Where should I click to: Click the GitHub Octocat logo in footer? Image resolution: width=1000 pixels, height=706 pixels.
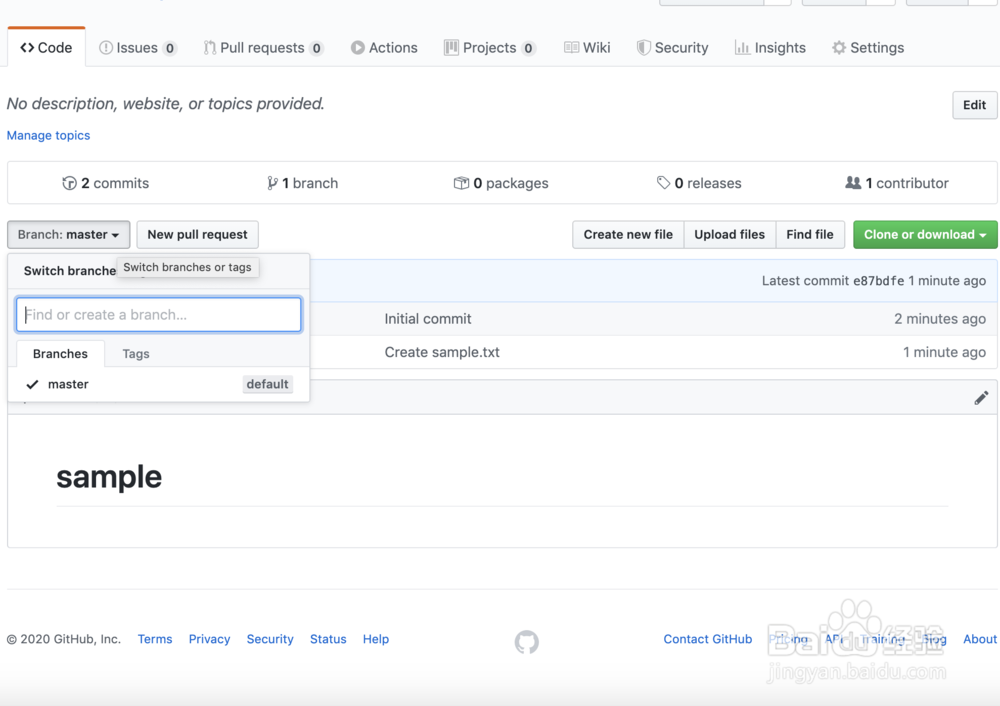pos(526,641)
